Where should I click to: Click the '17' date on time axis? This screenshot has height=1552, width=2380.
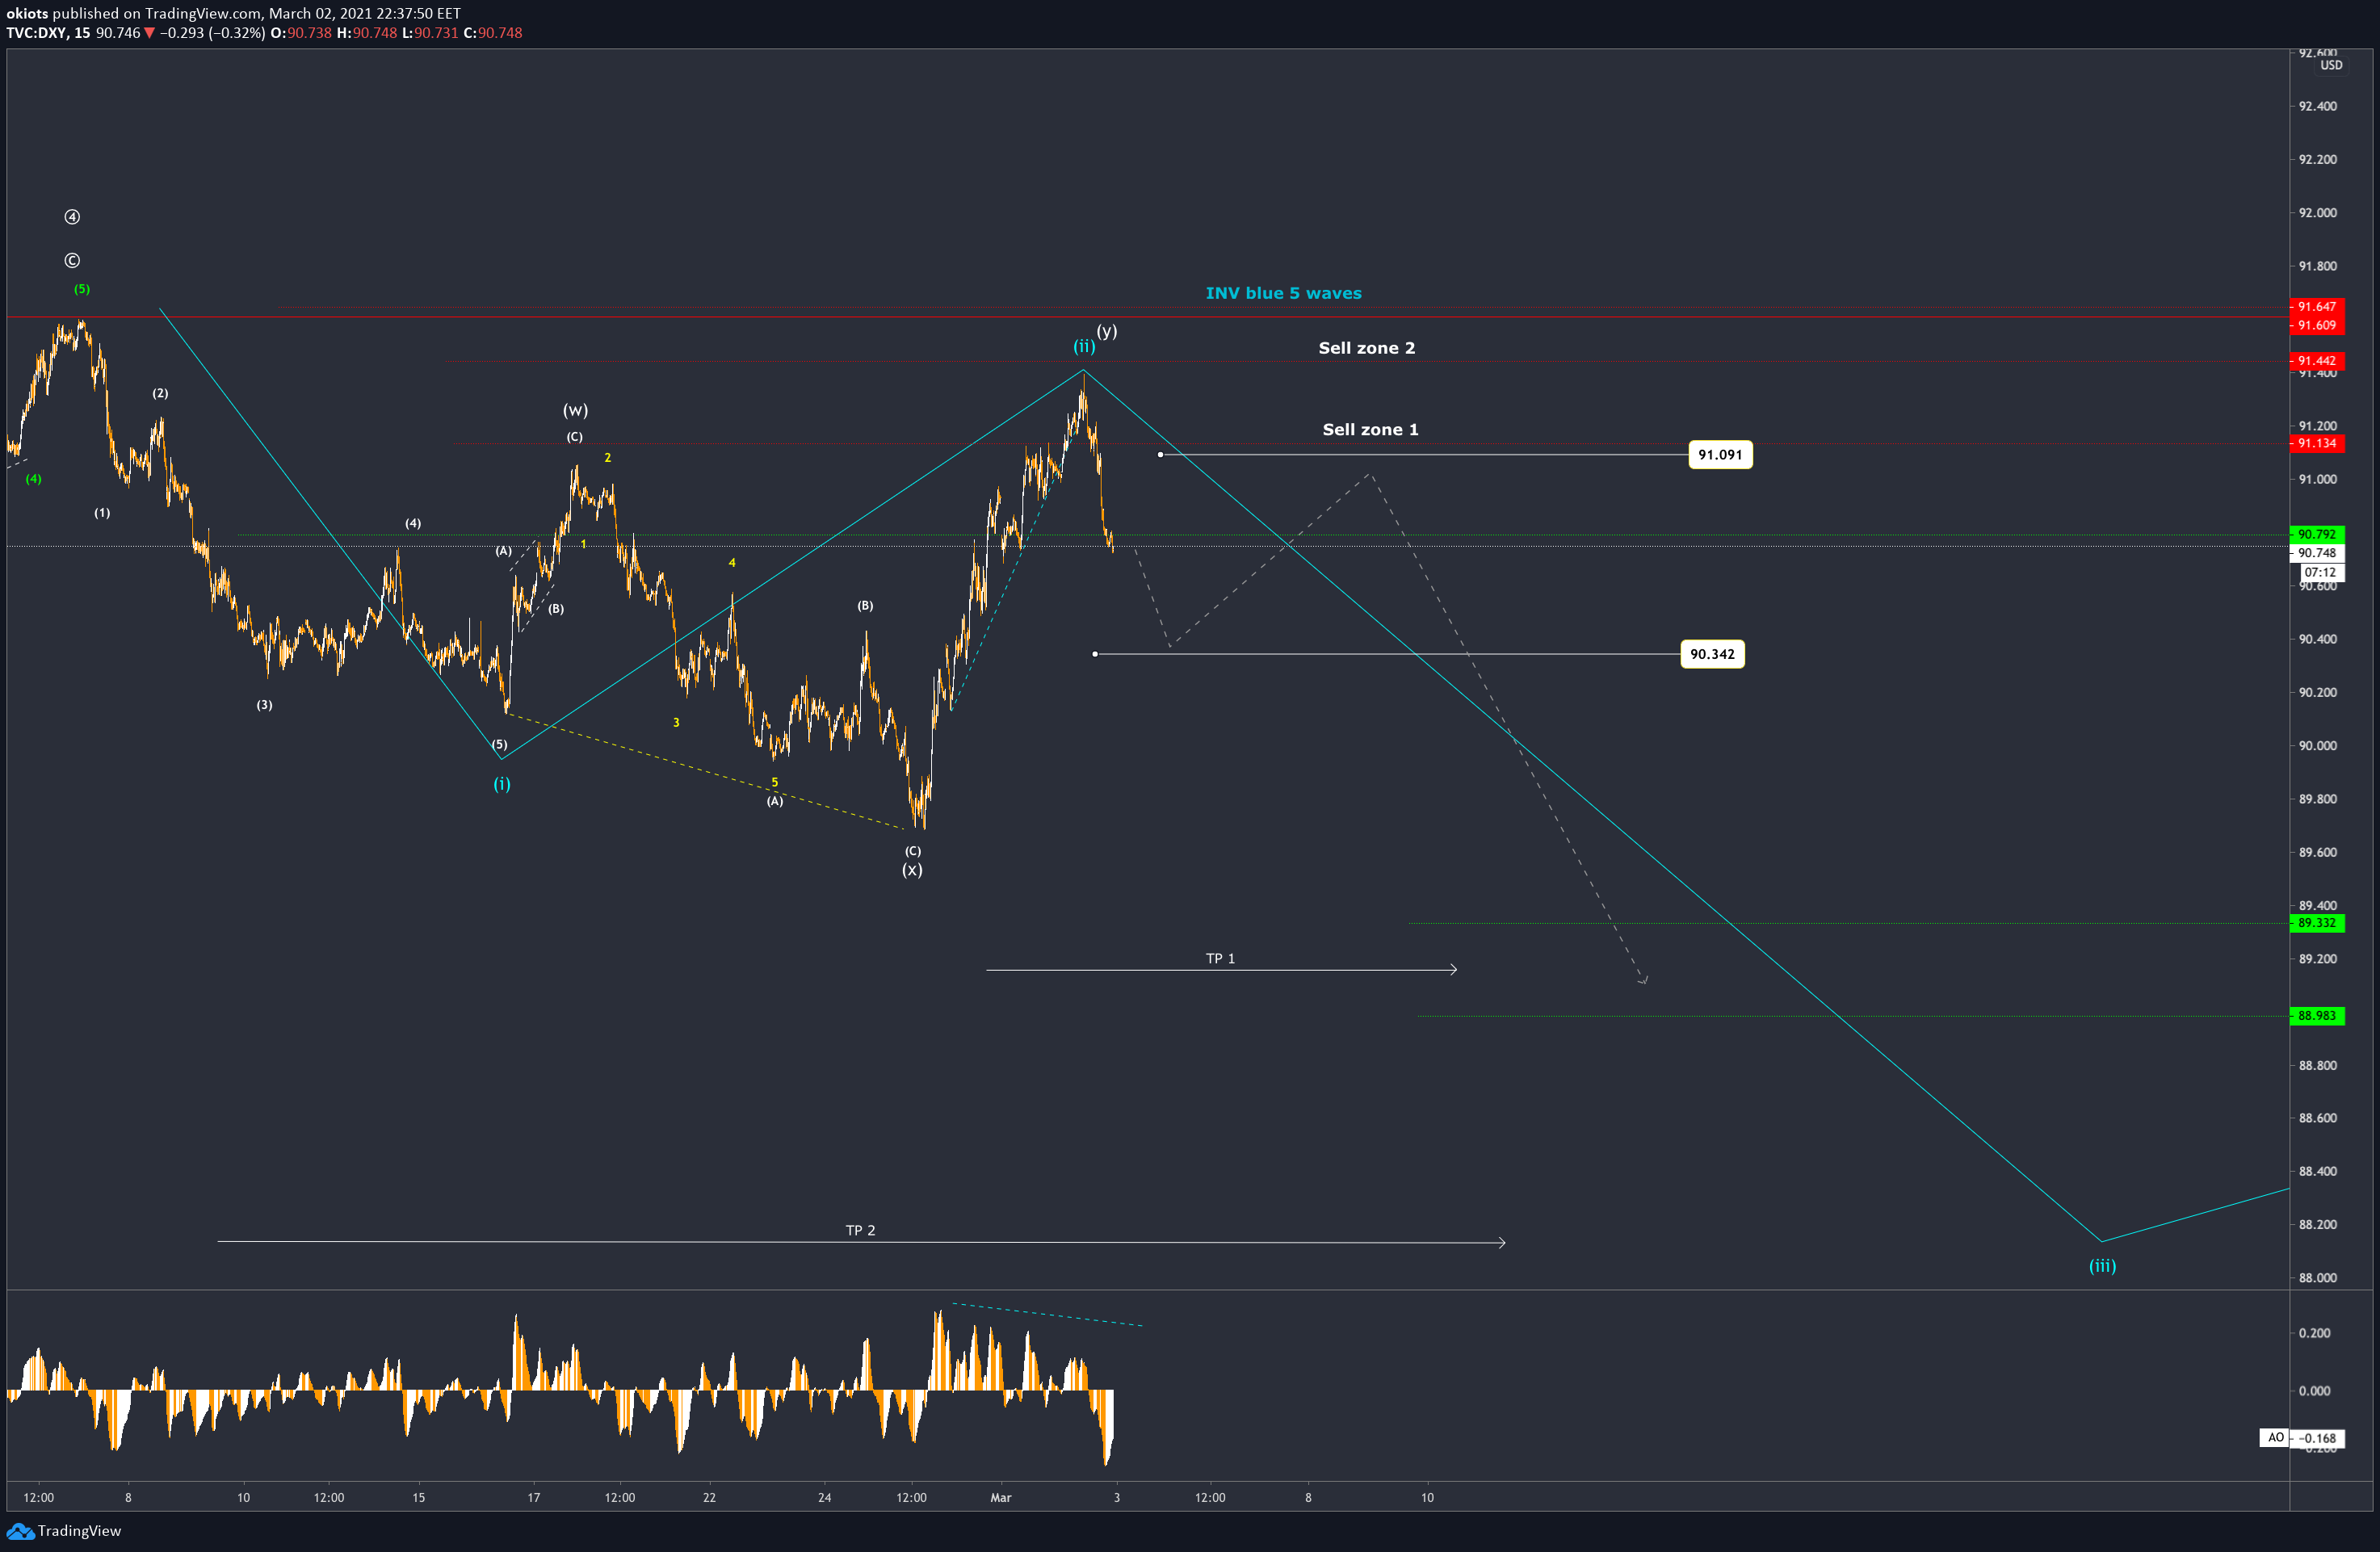(534, 1497)
